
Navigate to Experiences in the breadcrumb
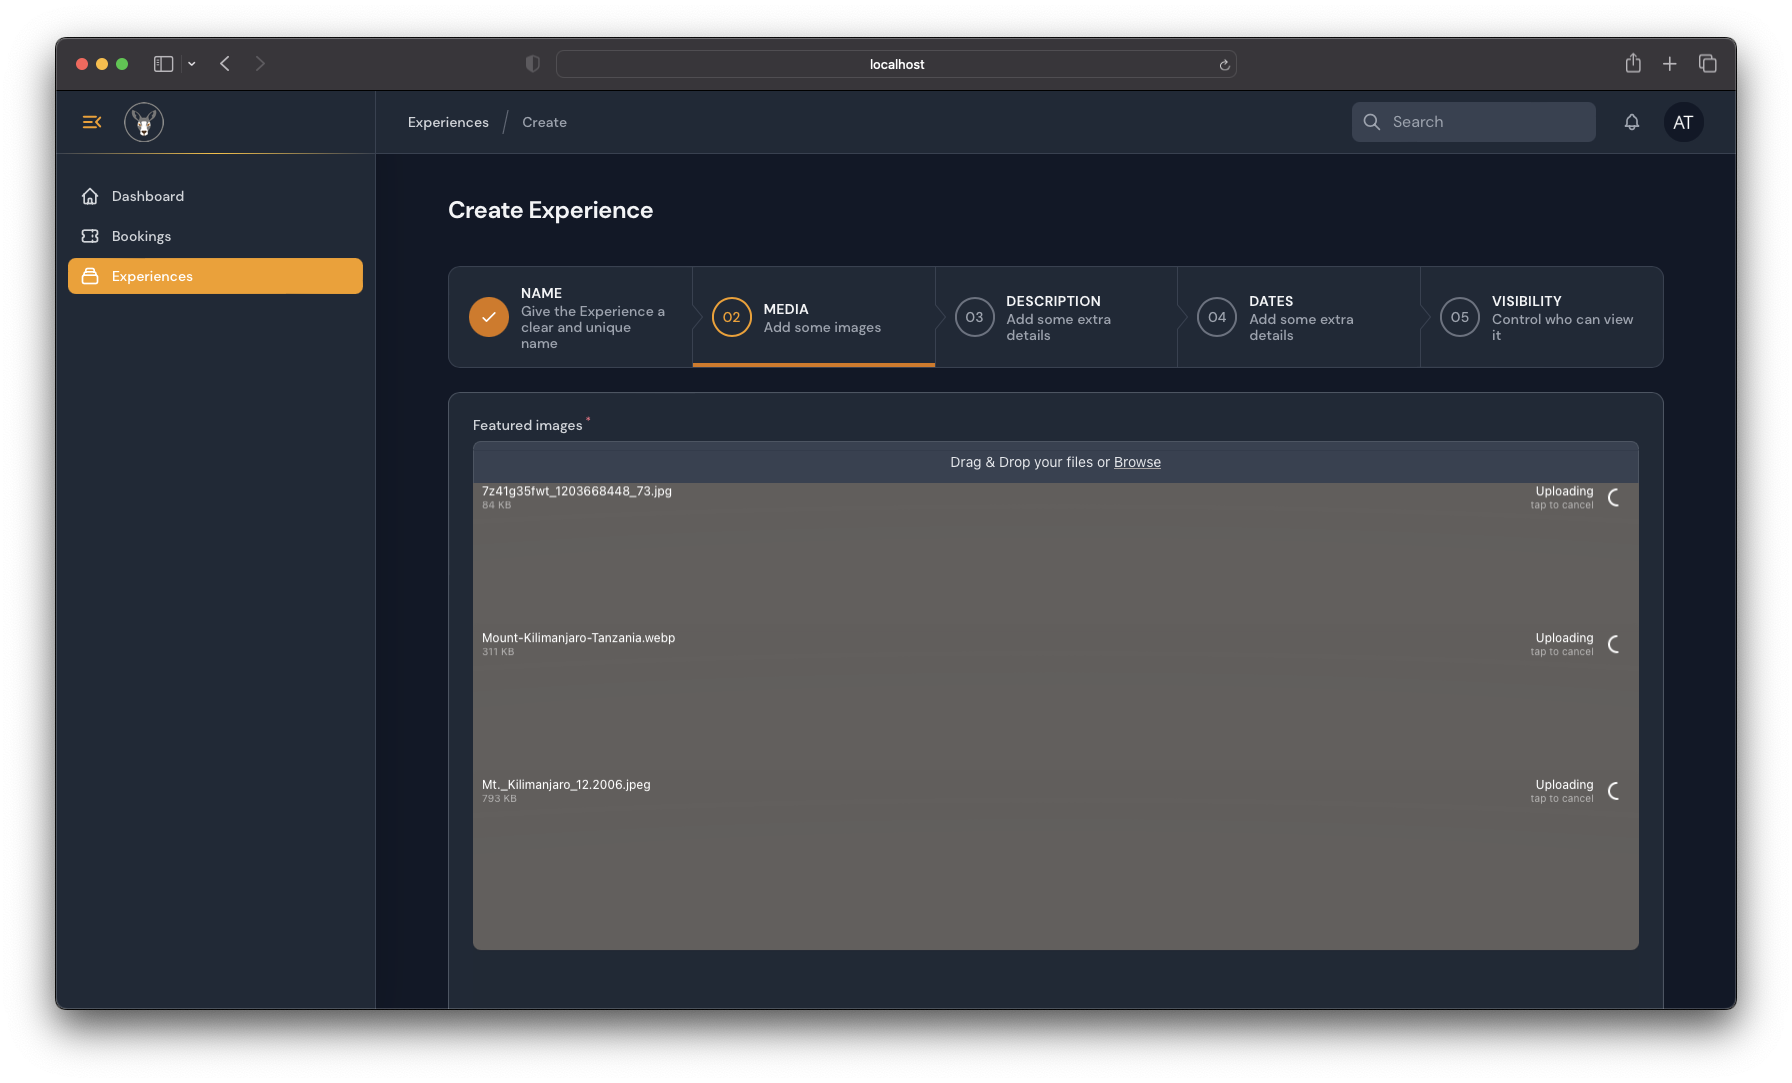[448, 122]
